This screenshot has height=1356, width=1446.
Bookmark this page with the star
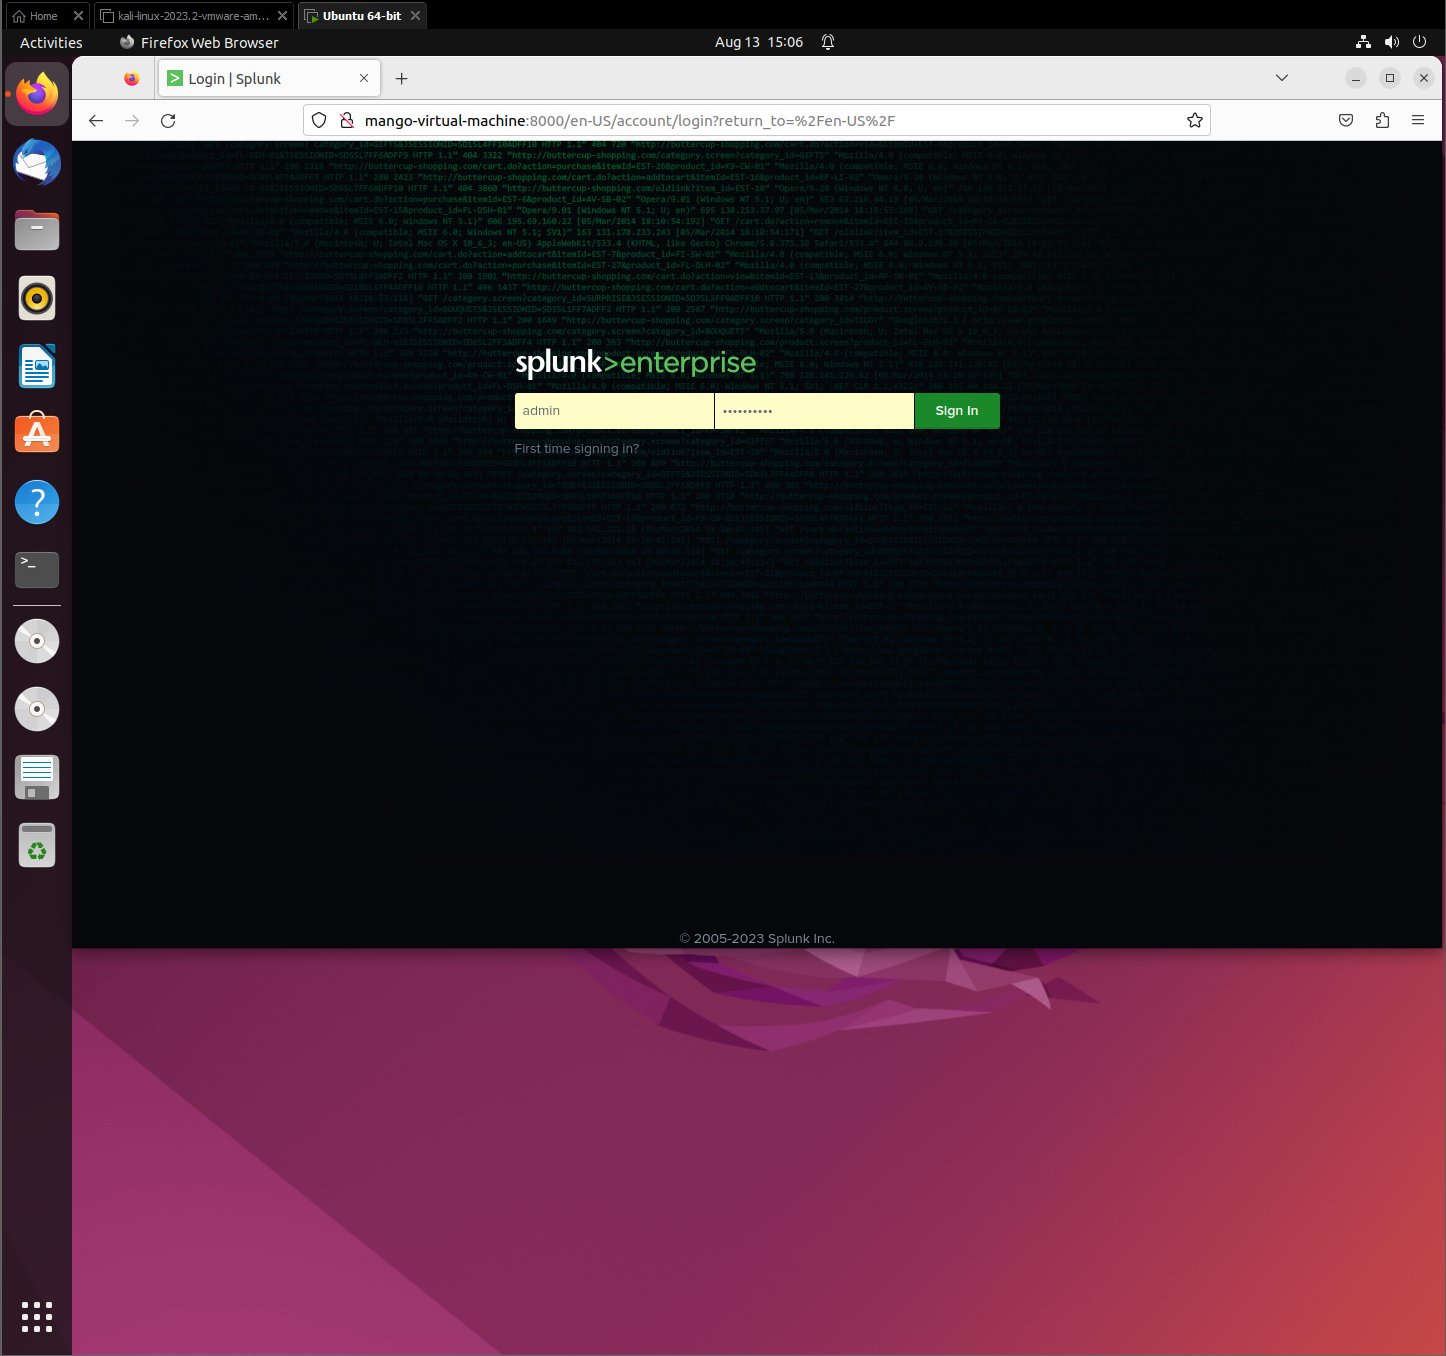click(1194, 121)
